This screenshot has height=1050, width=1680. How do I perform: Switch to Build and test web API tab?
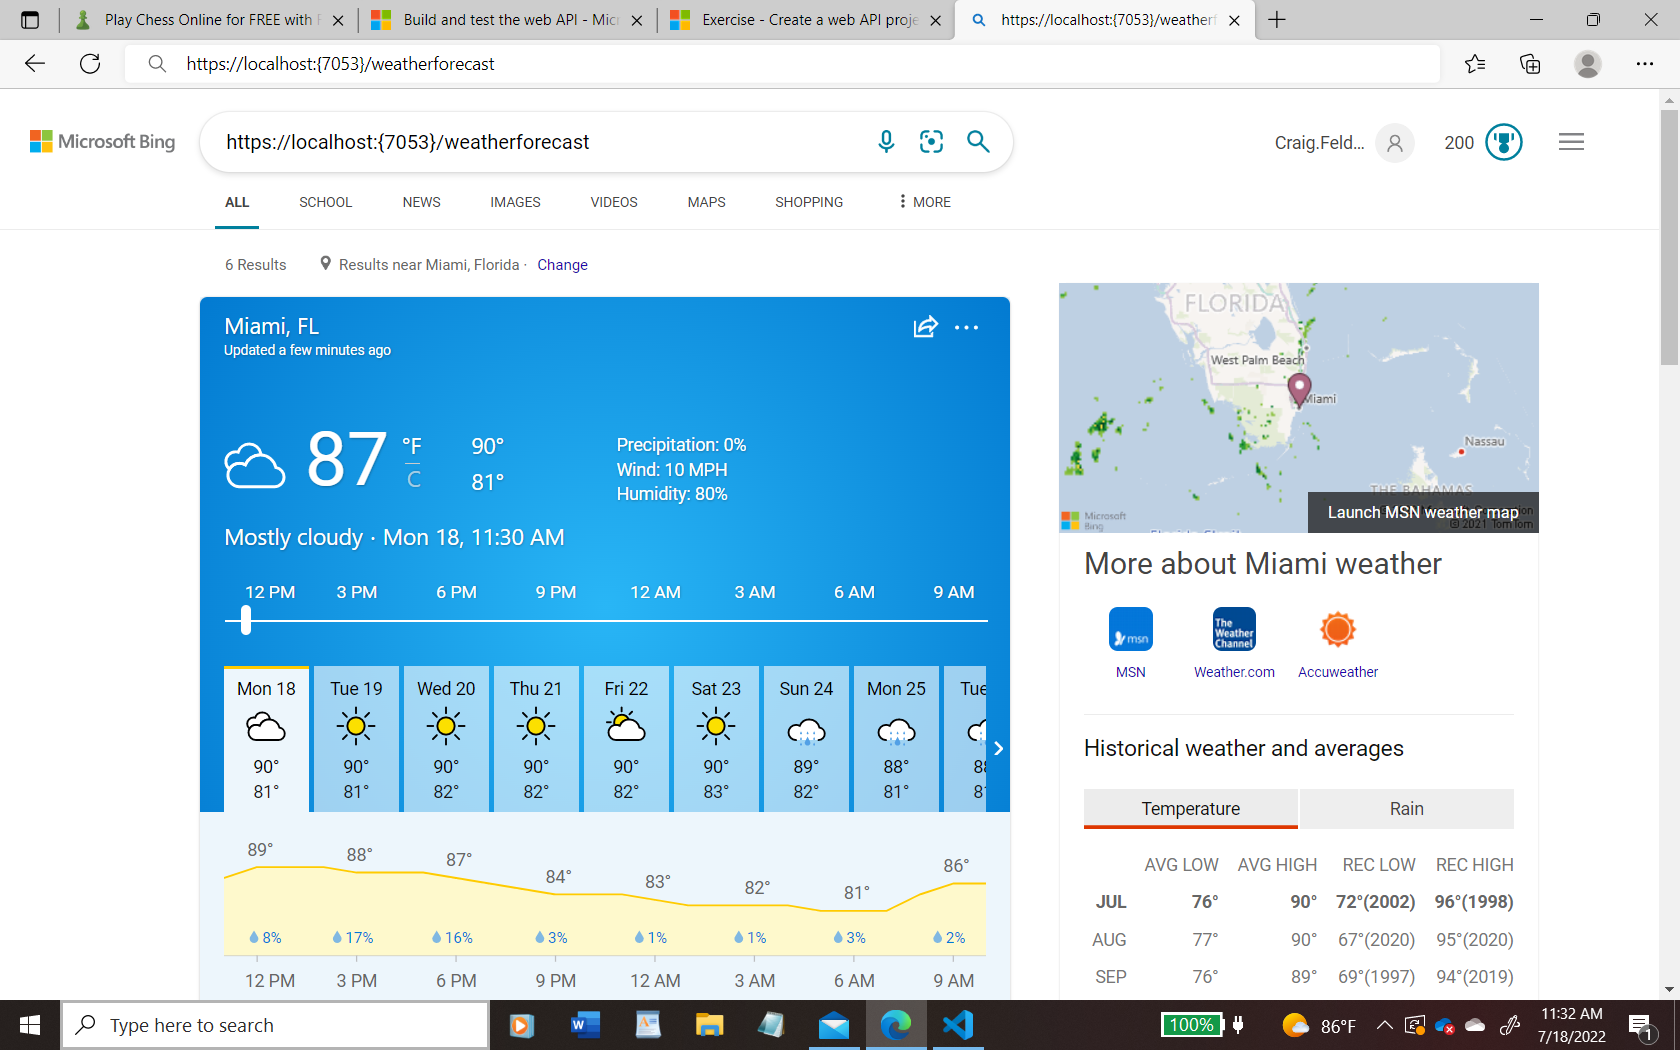tap(508, 20)
